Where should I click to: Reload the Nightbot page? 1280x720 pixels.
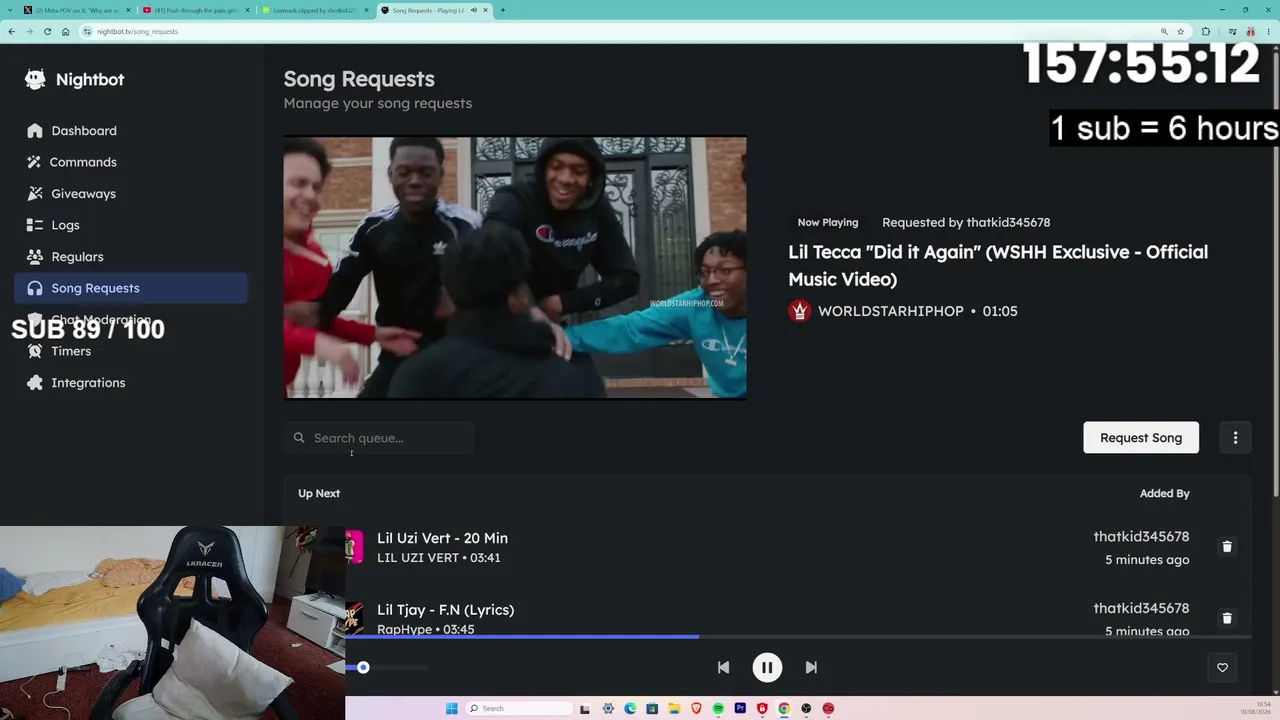47,31
